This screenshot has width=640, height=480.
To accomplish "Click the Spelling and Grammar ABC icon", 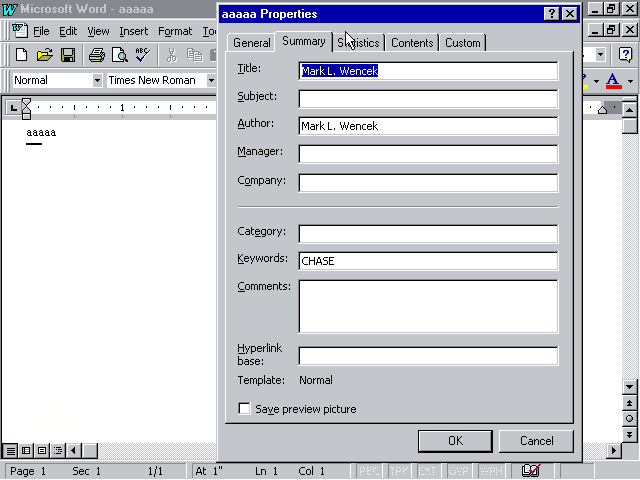I will click(x=142, y=55).
